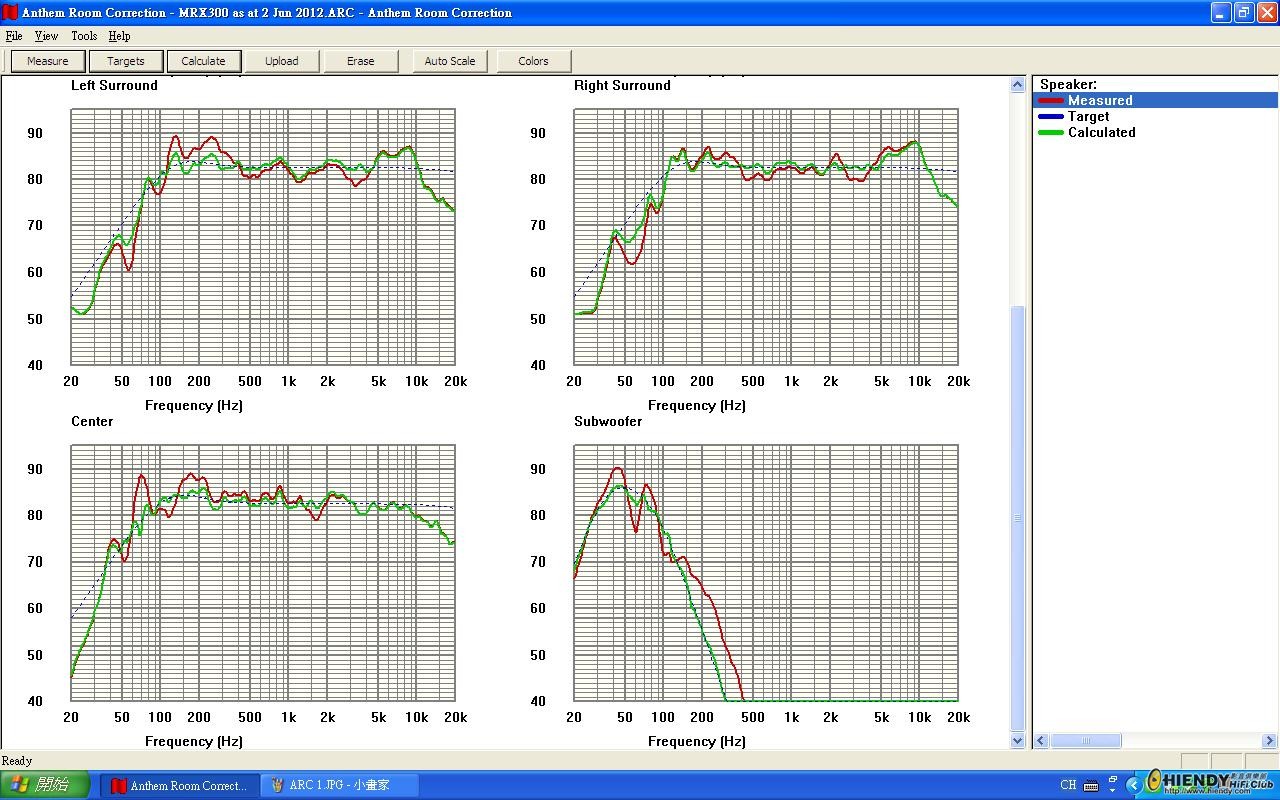This screenshot has width=1280, height=800.
Task: Click the legend panel's scroll-right arrow
Action: pos(1269,741)
